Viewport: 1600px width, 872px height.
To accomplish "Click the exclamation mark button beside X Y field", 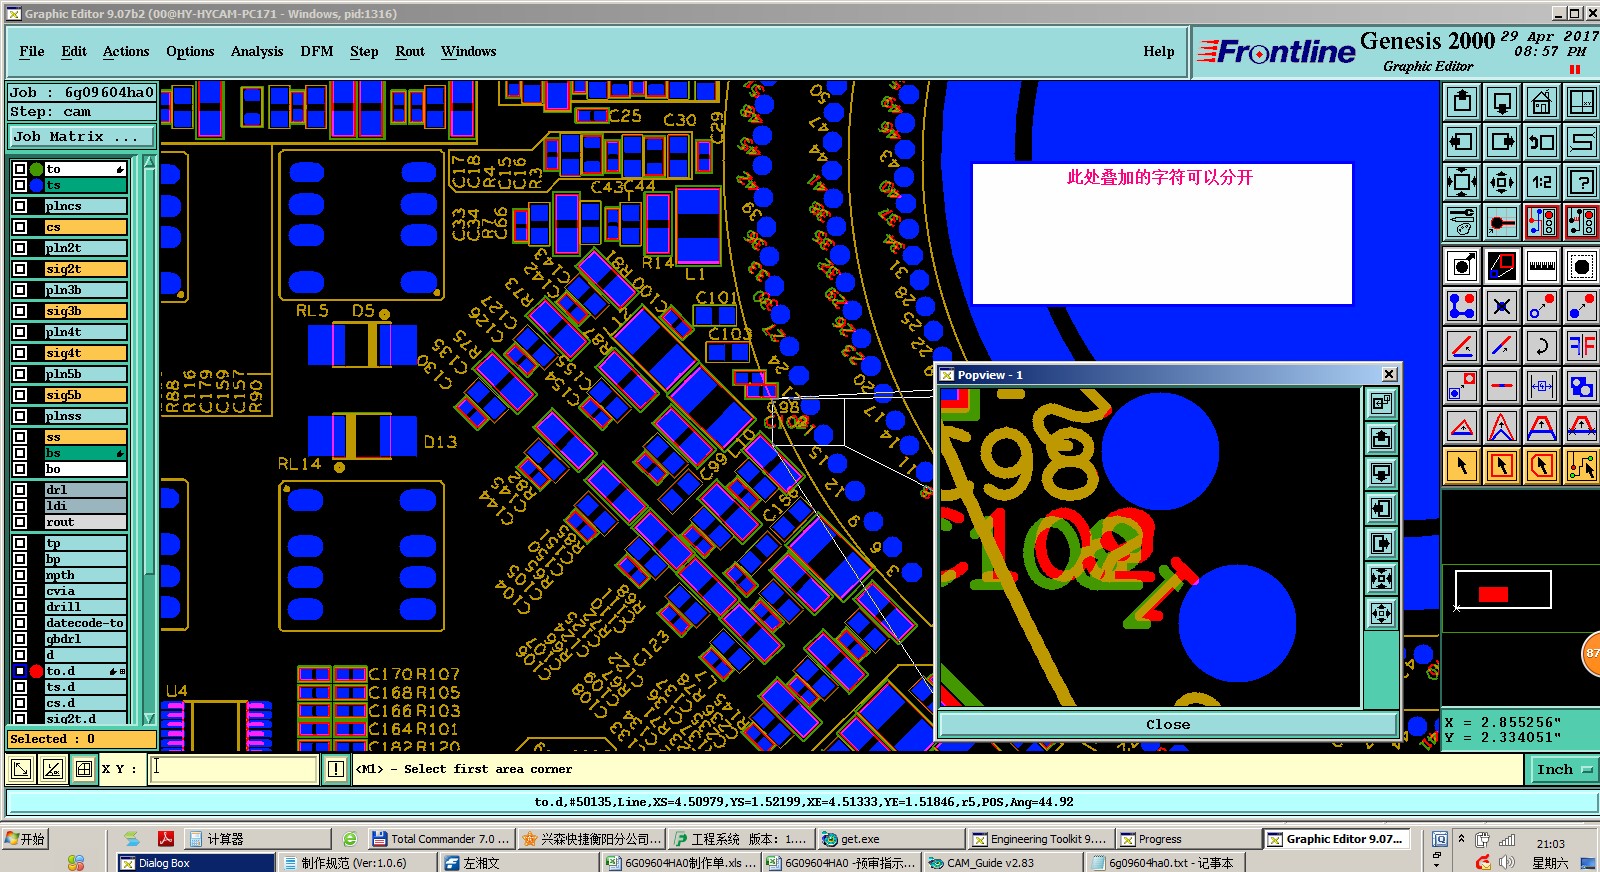I will (x=336, y=769).
